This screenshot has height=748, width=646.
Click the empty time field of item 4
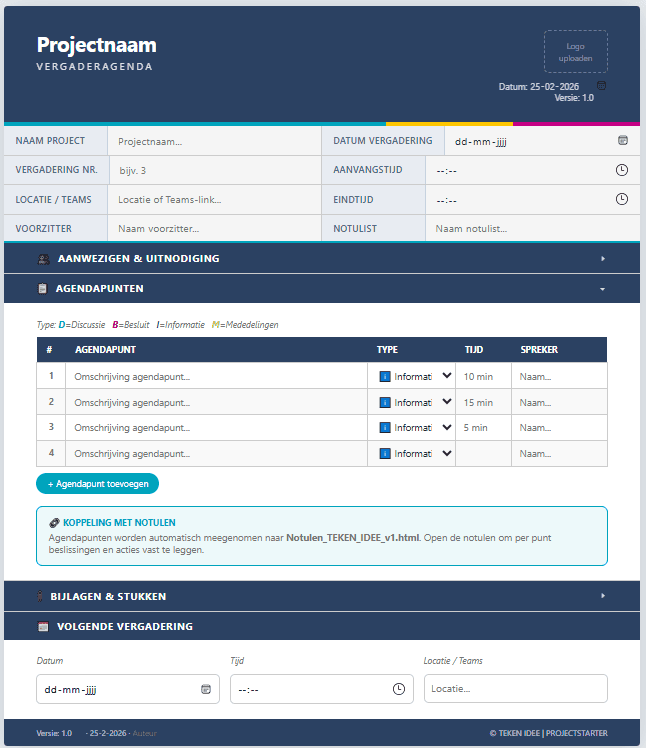click(x=483, y=453)
